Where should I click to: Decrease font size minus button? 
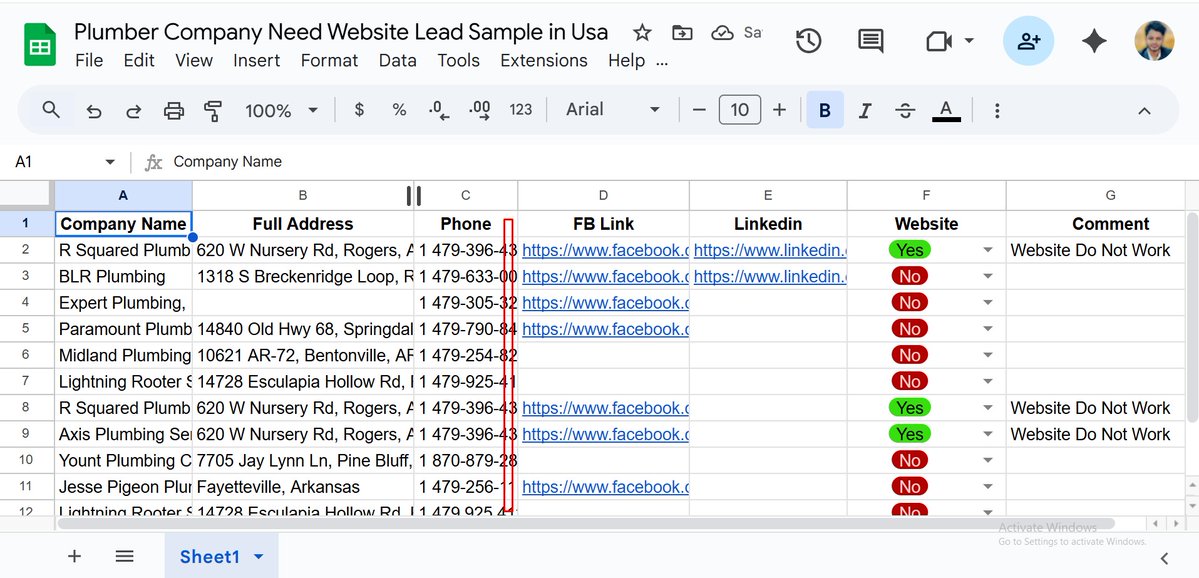point(699,110)
